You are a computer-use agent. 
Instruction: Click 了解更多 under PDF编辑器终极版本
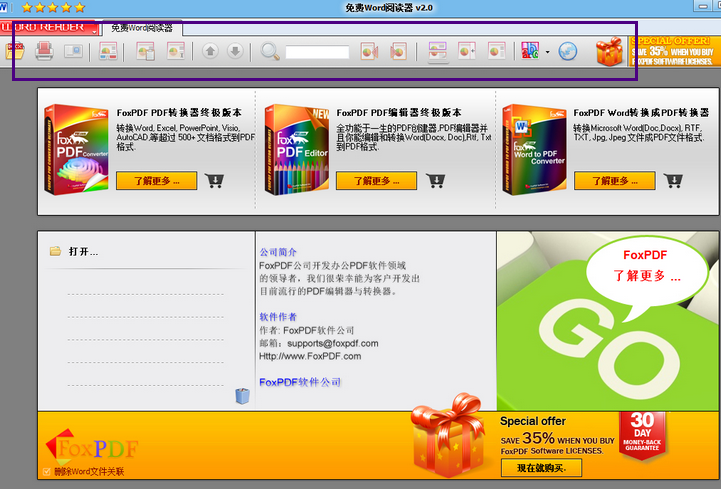pyautogui.click(x=377, y=181)
